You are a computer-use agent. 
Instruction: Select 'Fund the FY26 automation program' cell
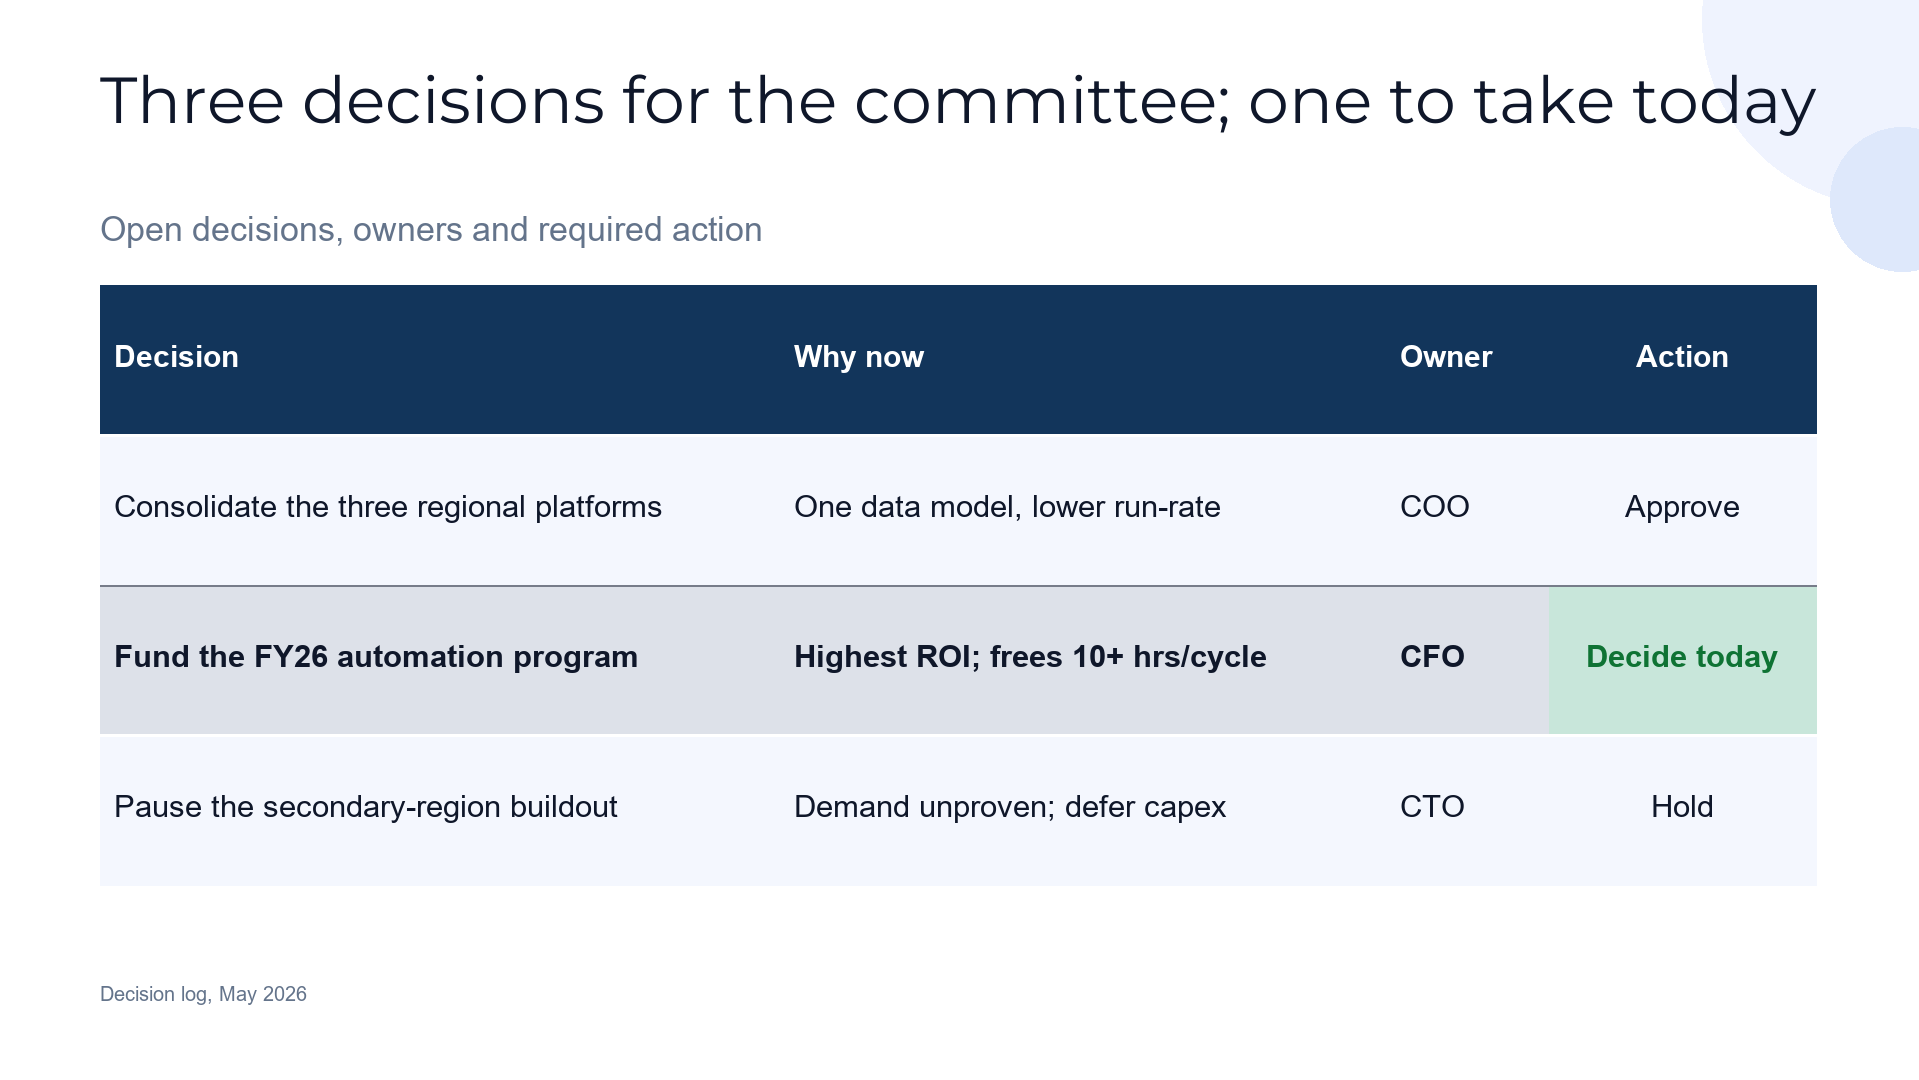coord(440,660)
